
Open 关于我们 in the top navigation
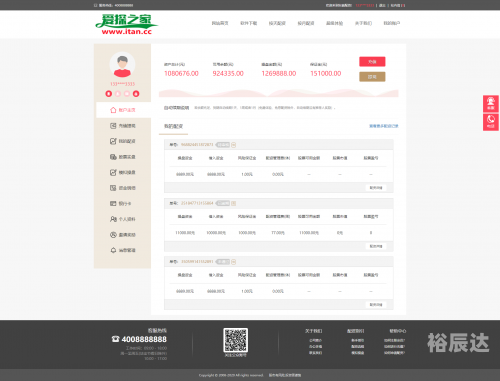363,23
